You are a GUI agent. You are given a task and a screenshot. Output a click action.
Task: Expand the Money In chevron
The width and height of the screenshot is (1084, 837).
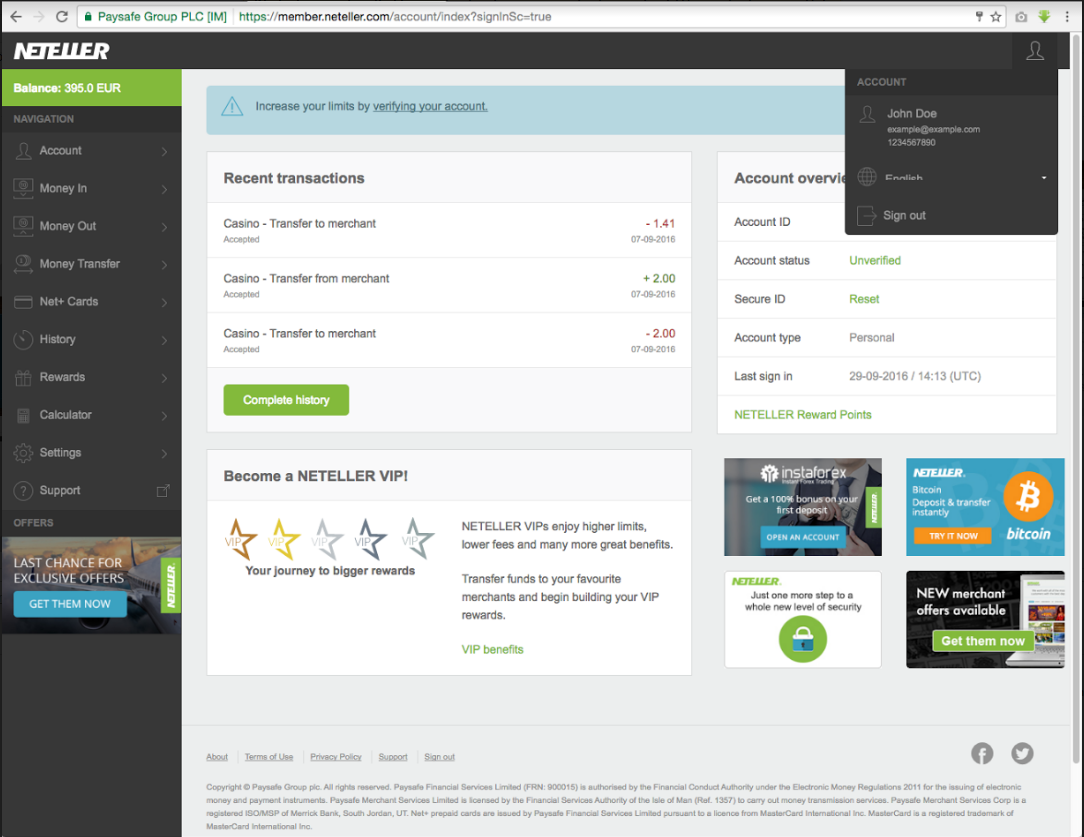click(165, 189)
